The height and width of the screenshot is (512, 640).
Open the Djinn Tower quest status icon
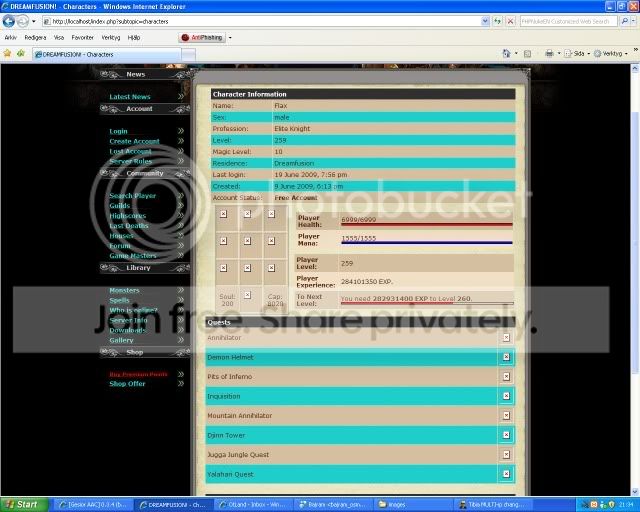(x=506, y=435)
